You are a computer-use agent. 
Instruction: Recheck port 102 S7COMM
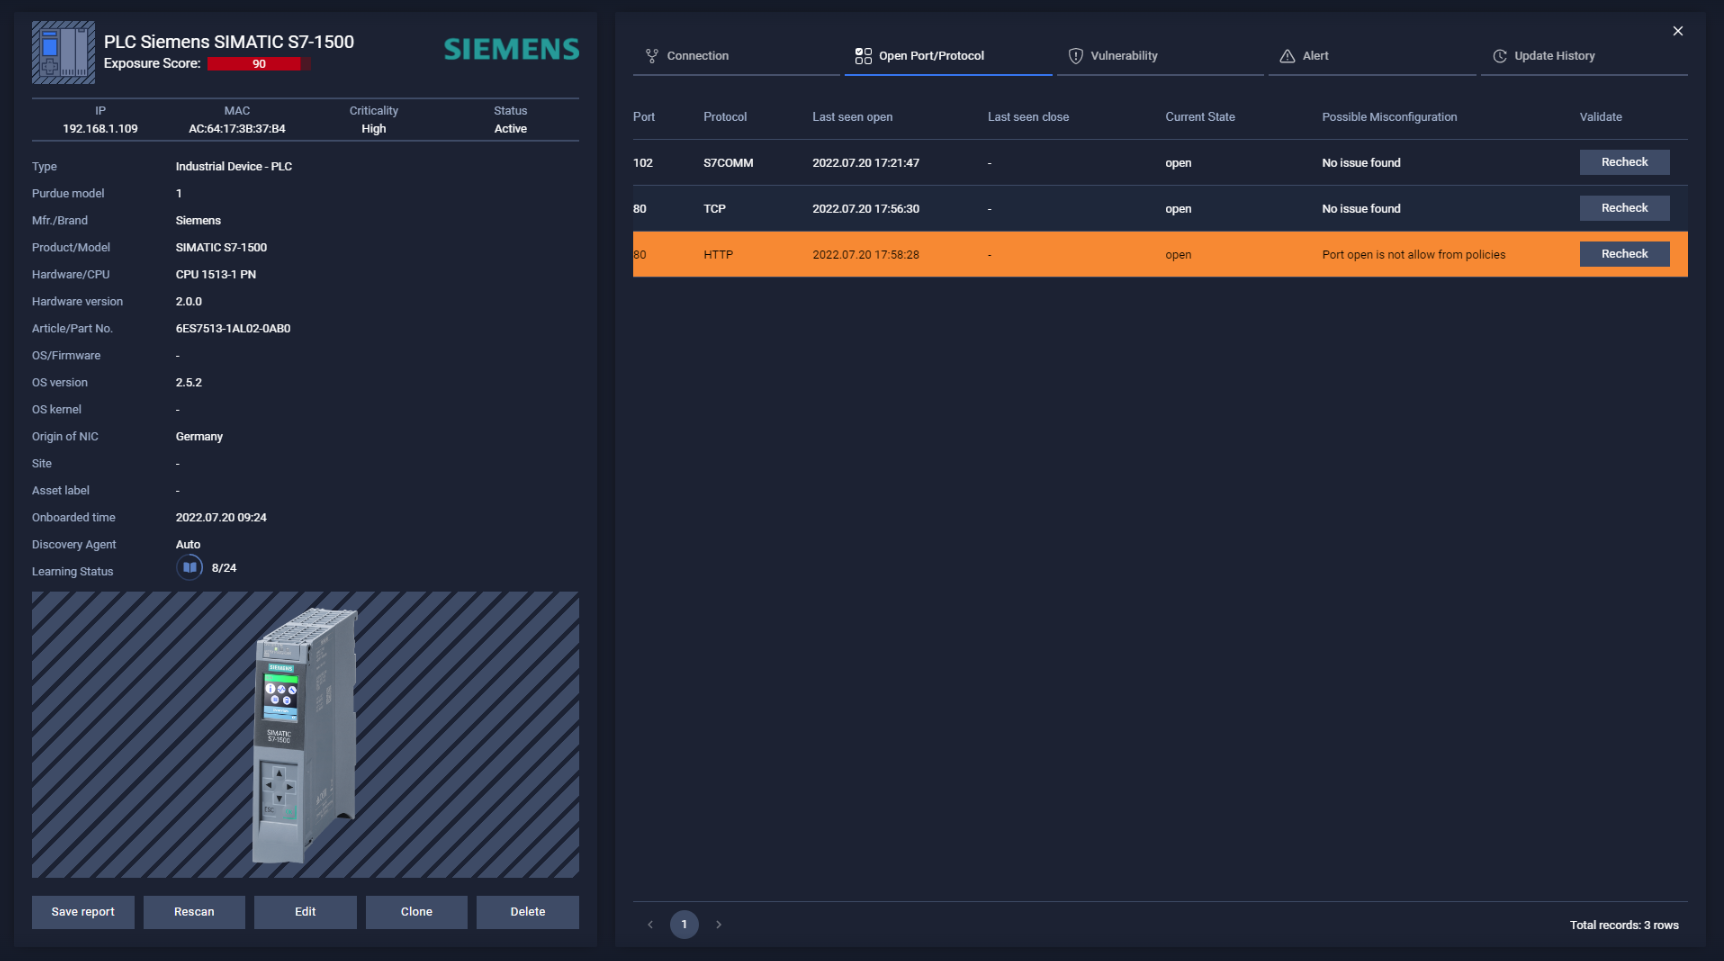(1624, 162)
